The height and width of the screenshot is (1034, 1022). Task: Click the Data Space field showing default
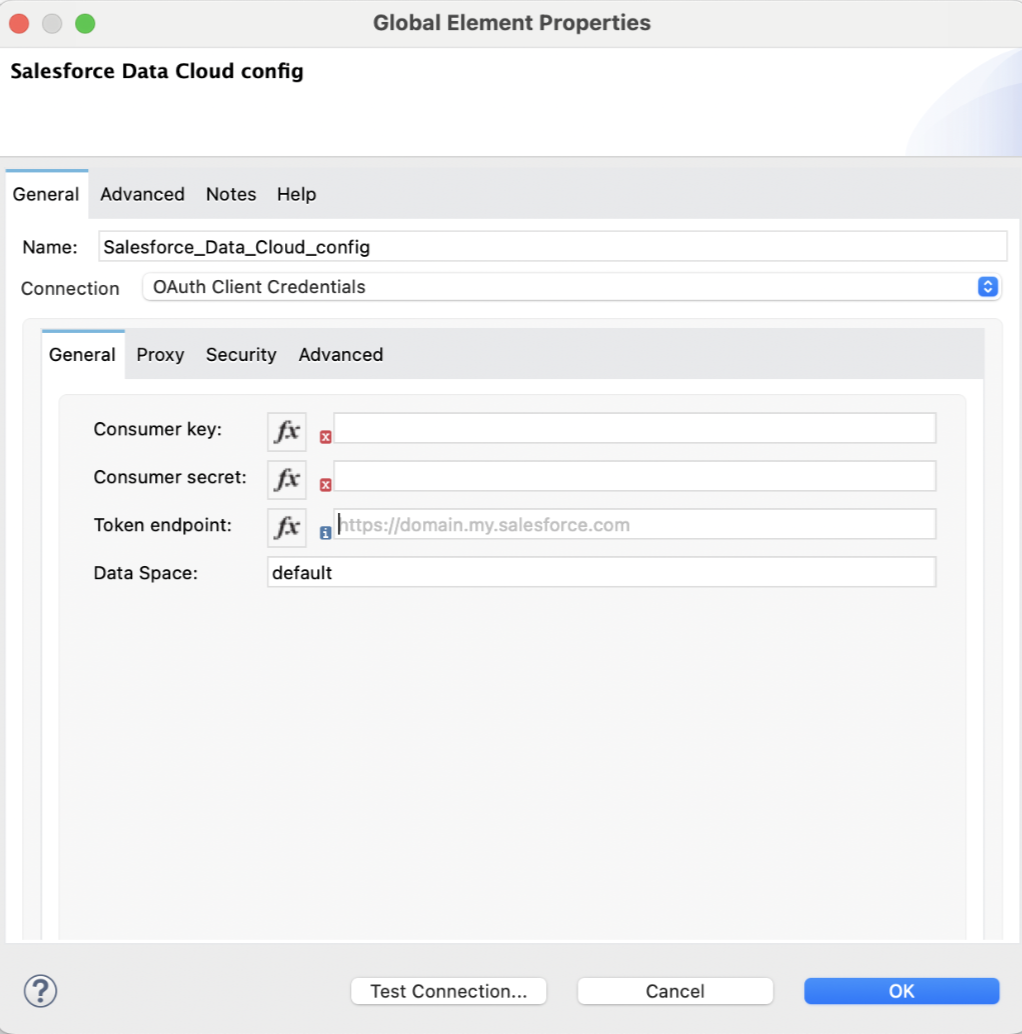(x=600, y=572)
